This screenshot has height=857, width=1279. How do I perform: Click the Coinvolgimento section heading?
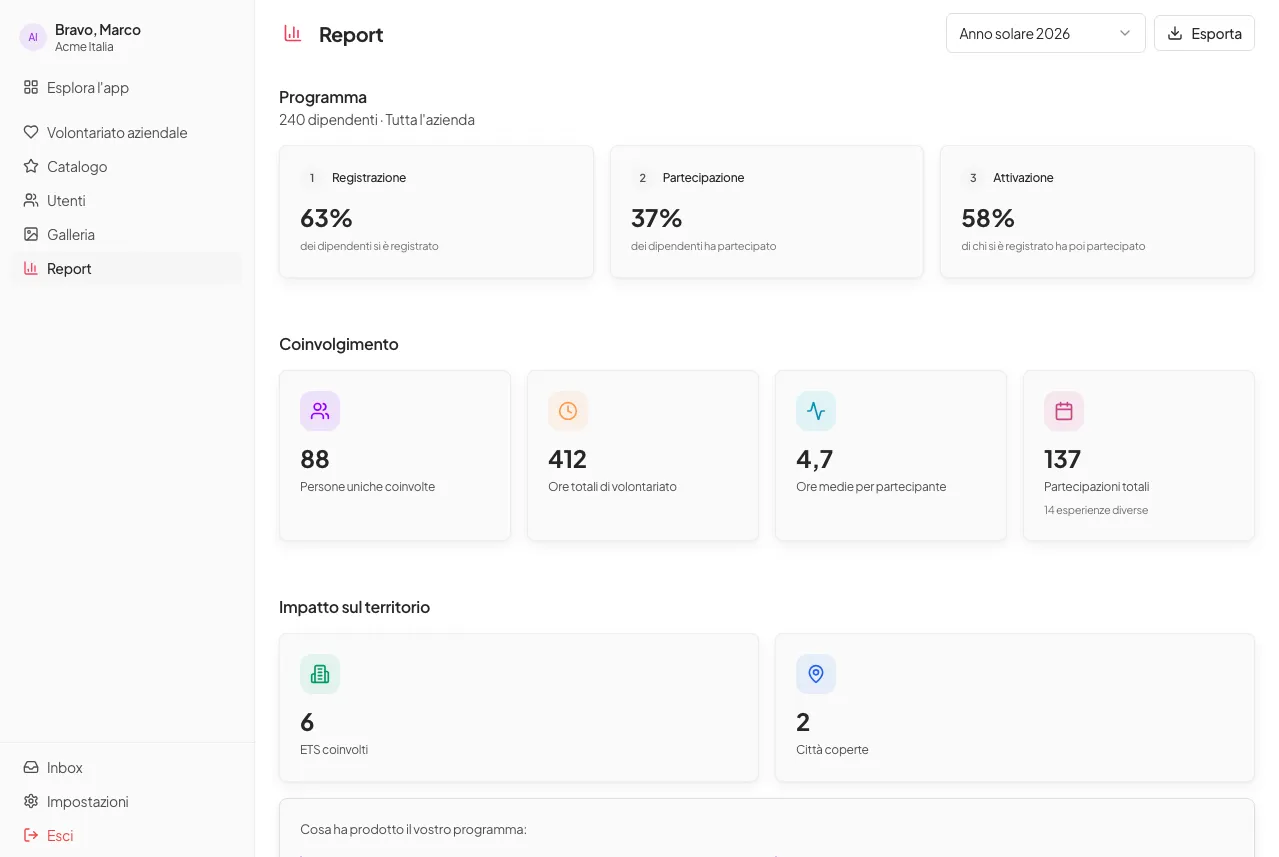(x=339, y=344)
